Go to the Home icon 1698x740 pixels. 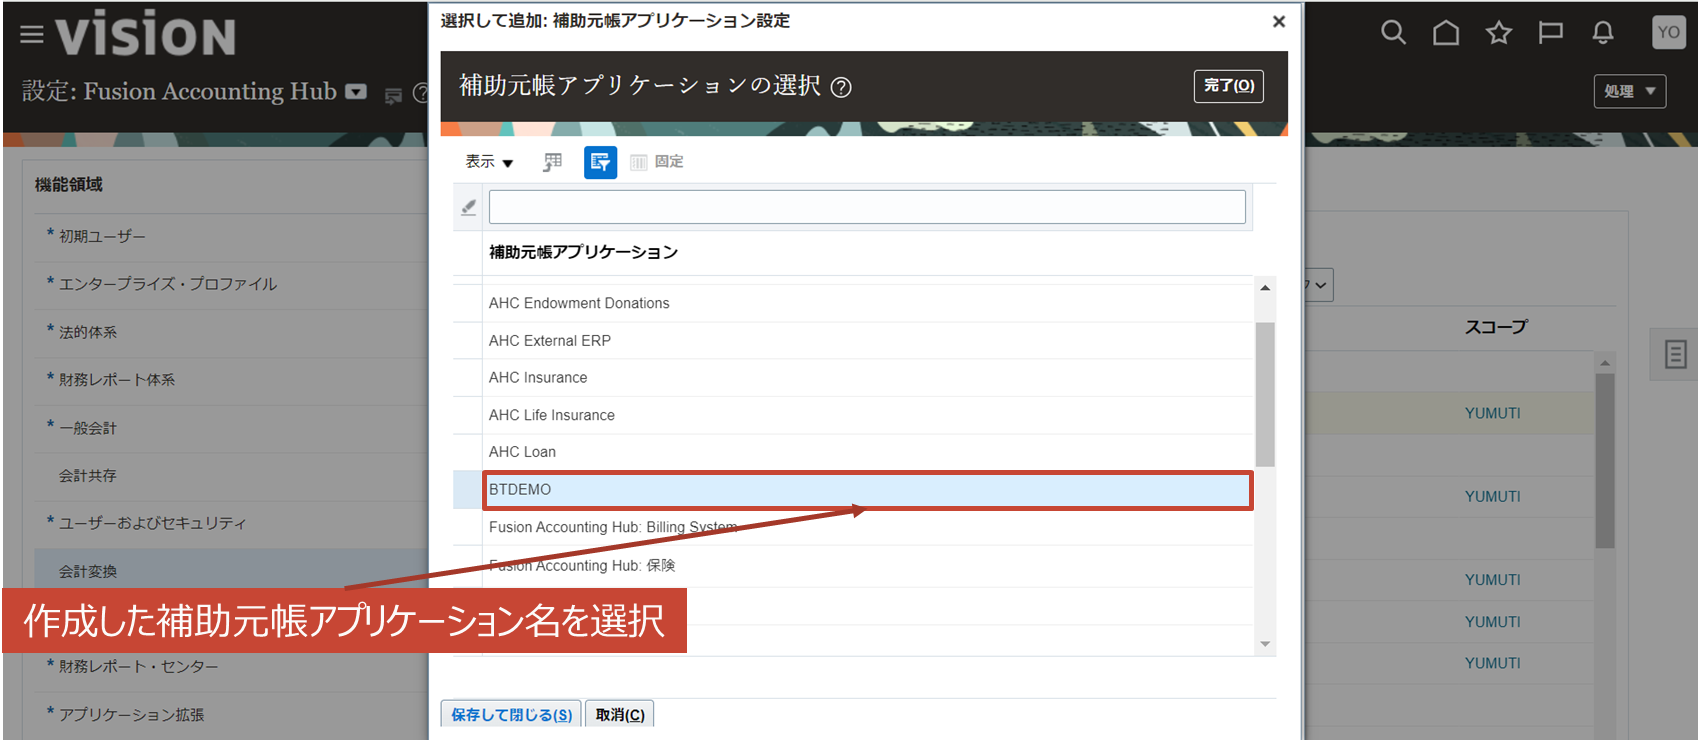[x=1446, y=33]
